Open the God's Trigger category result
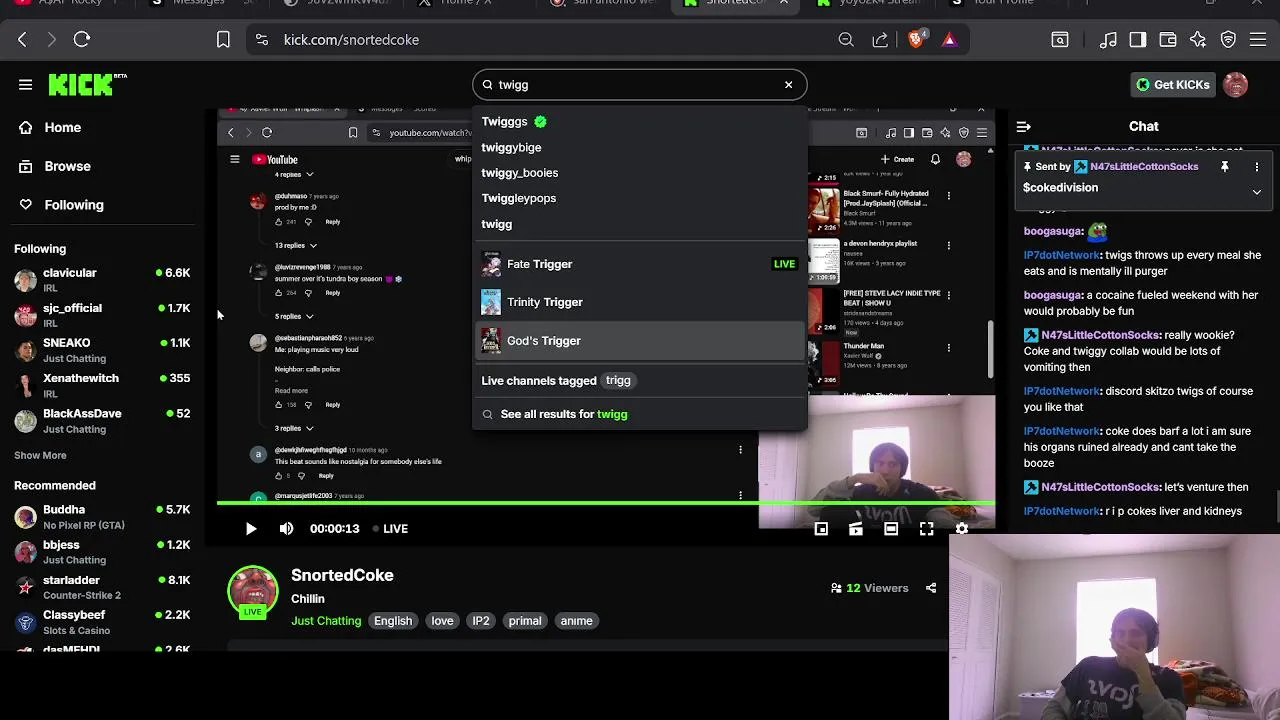 tap(640, 341)
